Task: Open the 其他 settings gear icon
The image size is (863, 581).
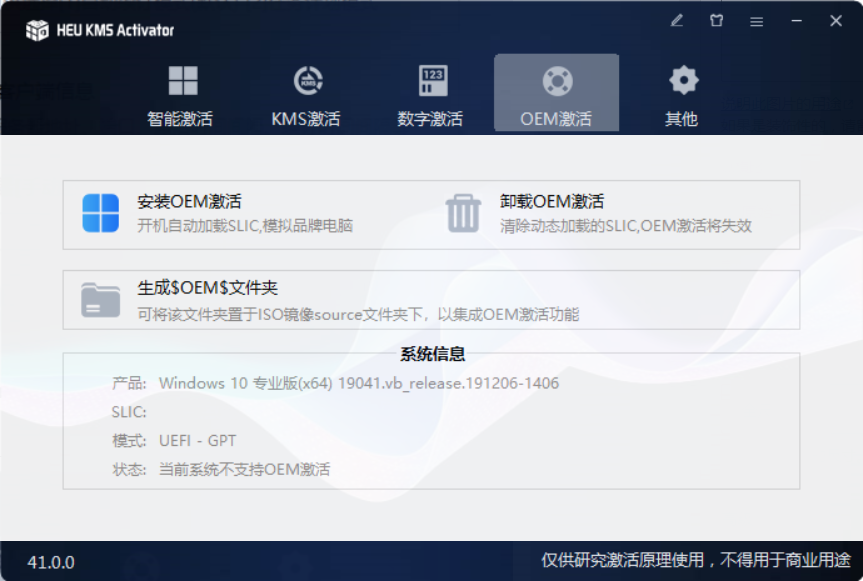Action: pyautogui.click(x=681, y=80)
